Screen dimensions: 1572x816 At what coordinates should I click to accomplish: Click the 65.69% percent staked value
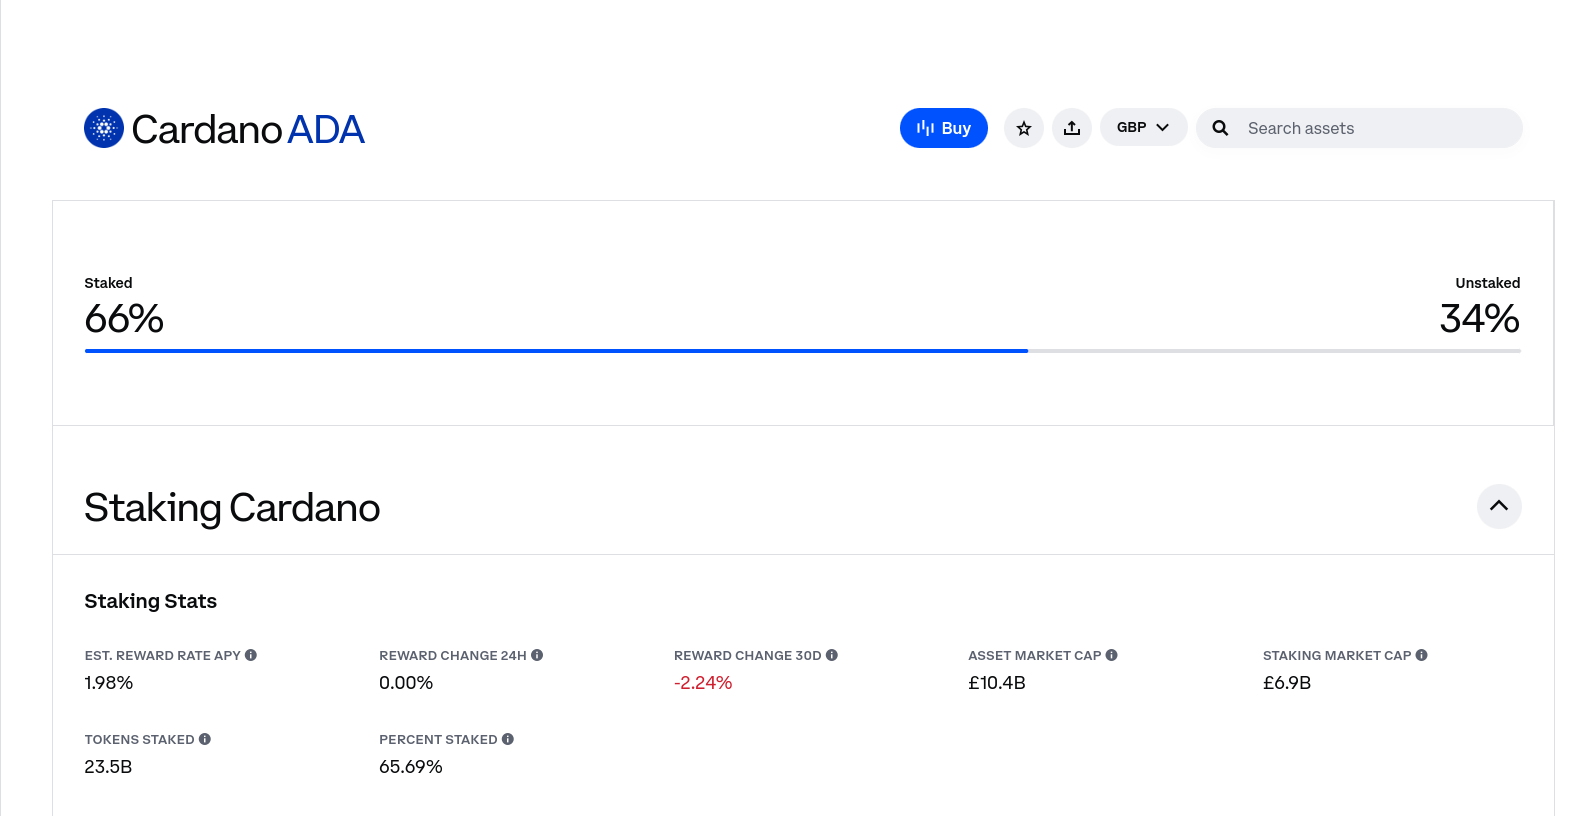[x=411, y=767]
